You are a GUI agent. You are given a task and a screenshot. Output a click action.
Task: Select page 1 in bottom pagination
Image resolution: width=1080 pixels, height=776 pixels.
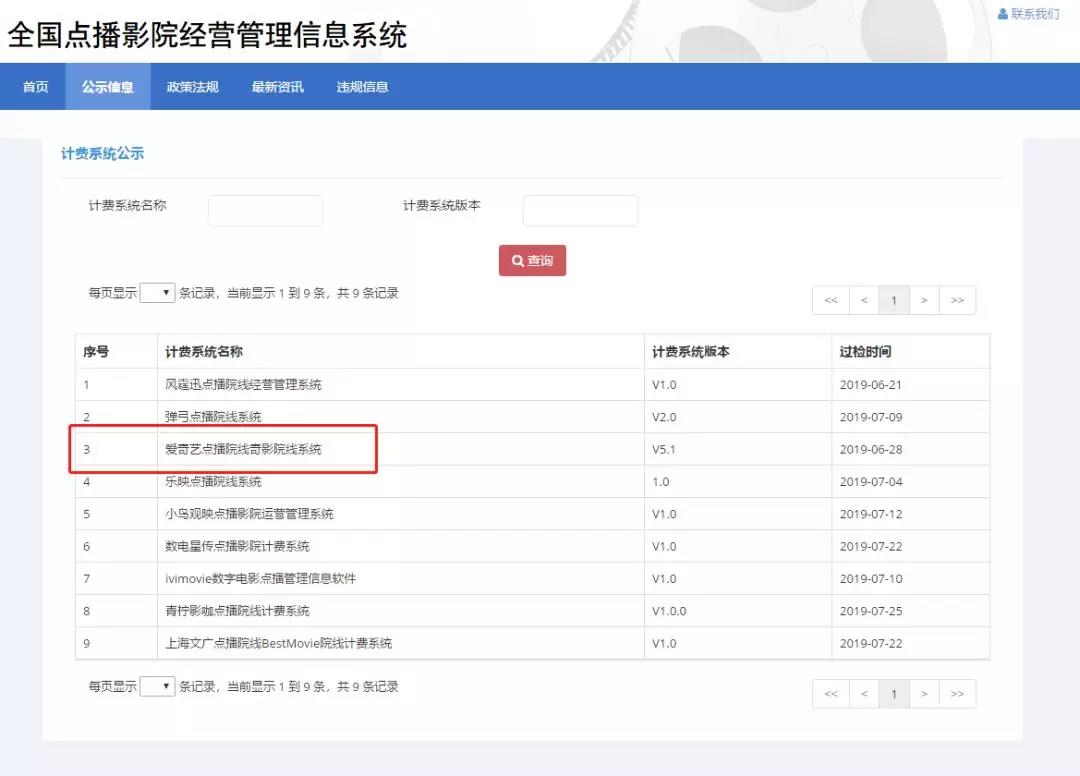[894, 694]
